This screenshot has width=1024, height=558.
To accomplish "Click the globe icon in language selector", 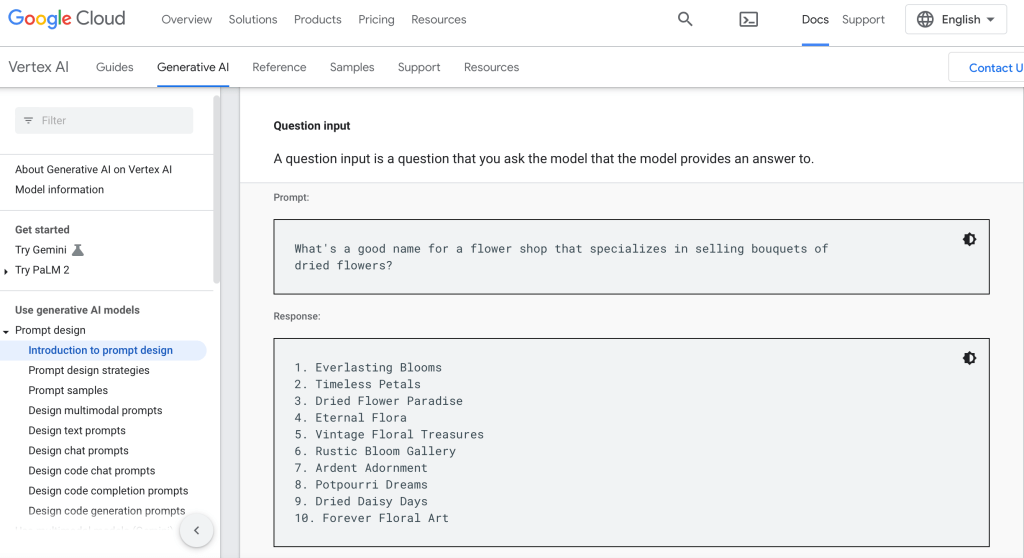I will [x=925, y=19].
